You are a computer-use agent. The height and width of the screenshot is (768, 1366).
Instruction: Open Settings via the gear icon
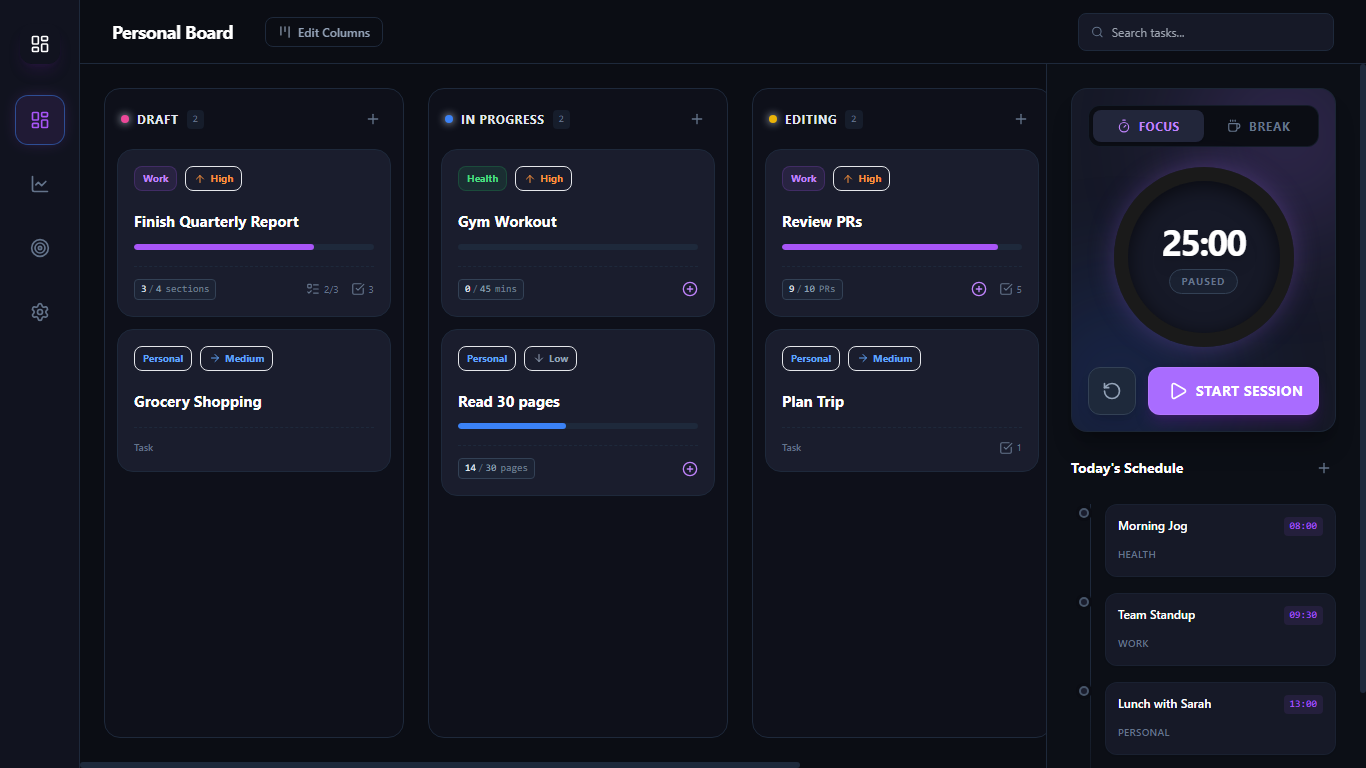(39, 312)
